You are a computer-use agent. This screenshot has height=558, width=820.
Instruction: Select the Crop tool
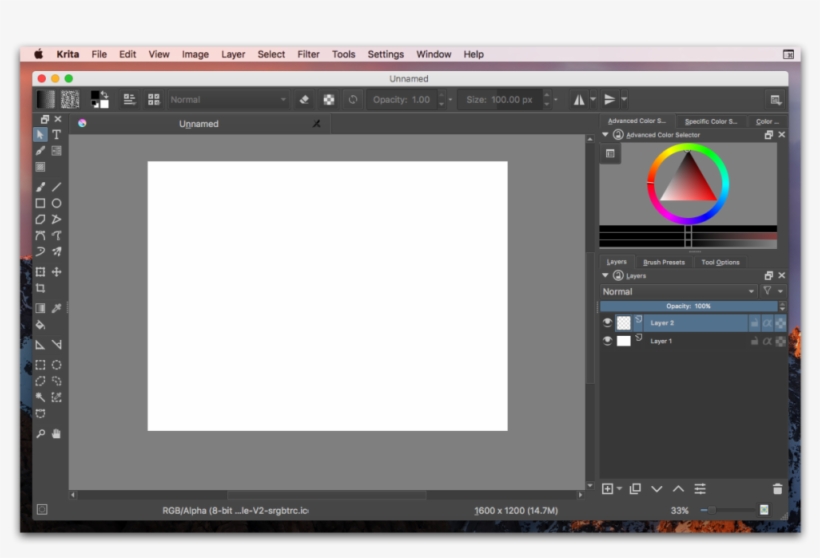pos(40,288)
